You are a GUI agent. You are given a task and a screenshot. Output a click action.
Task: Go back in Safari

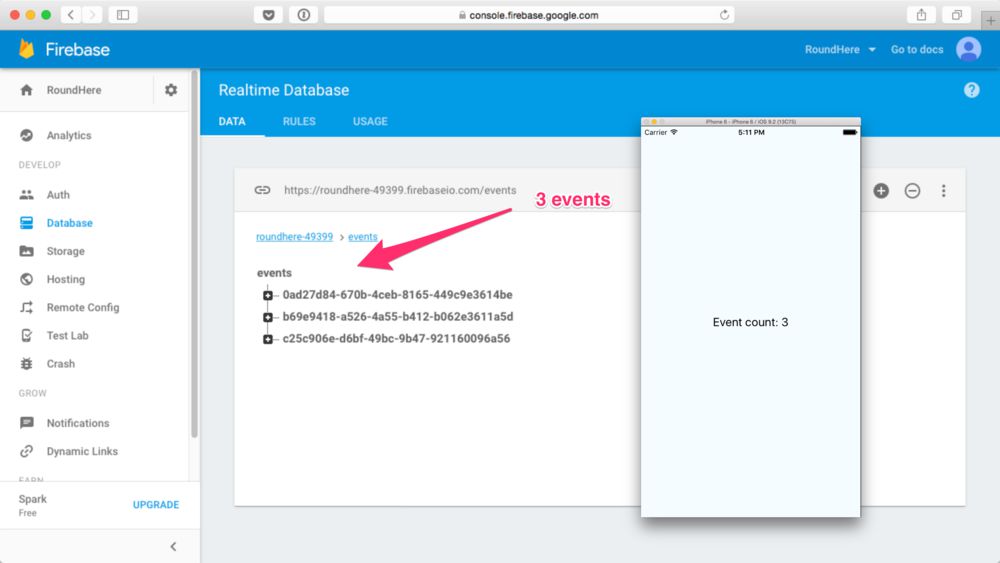pos(71,15)
